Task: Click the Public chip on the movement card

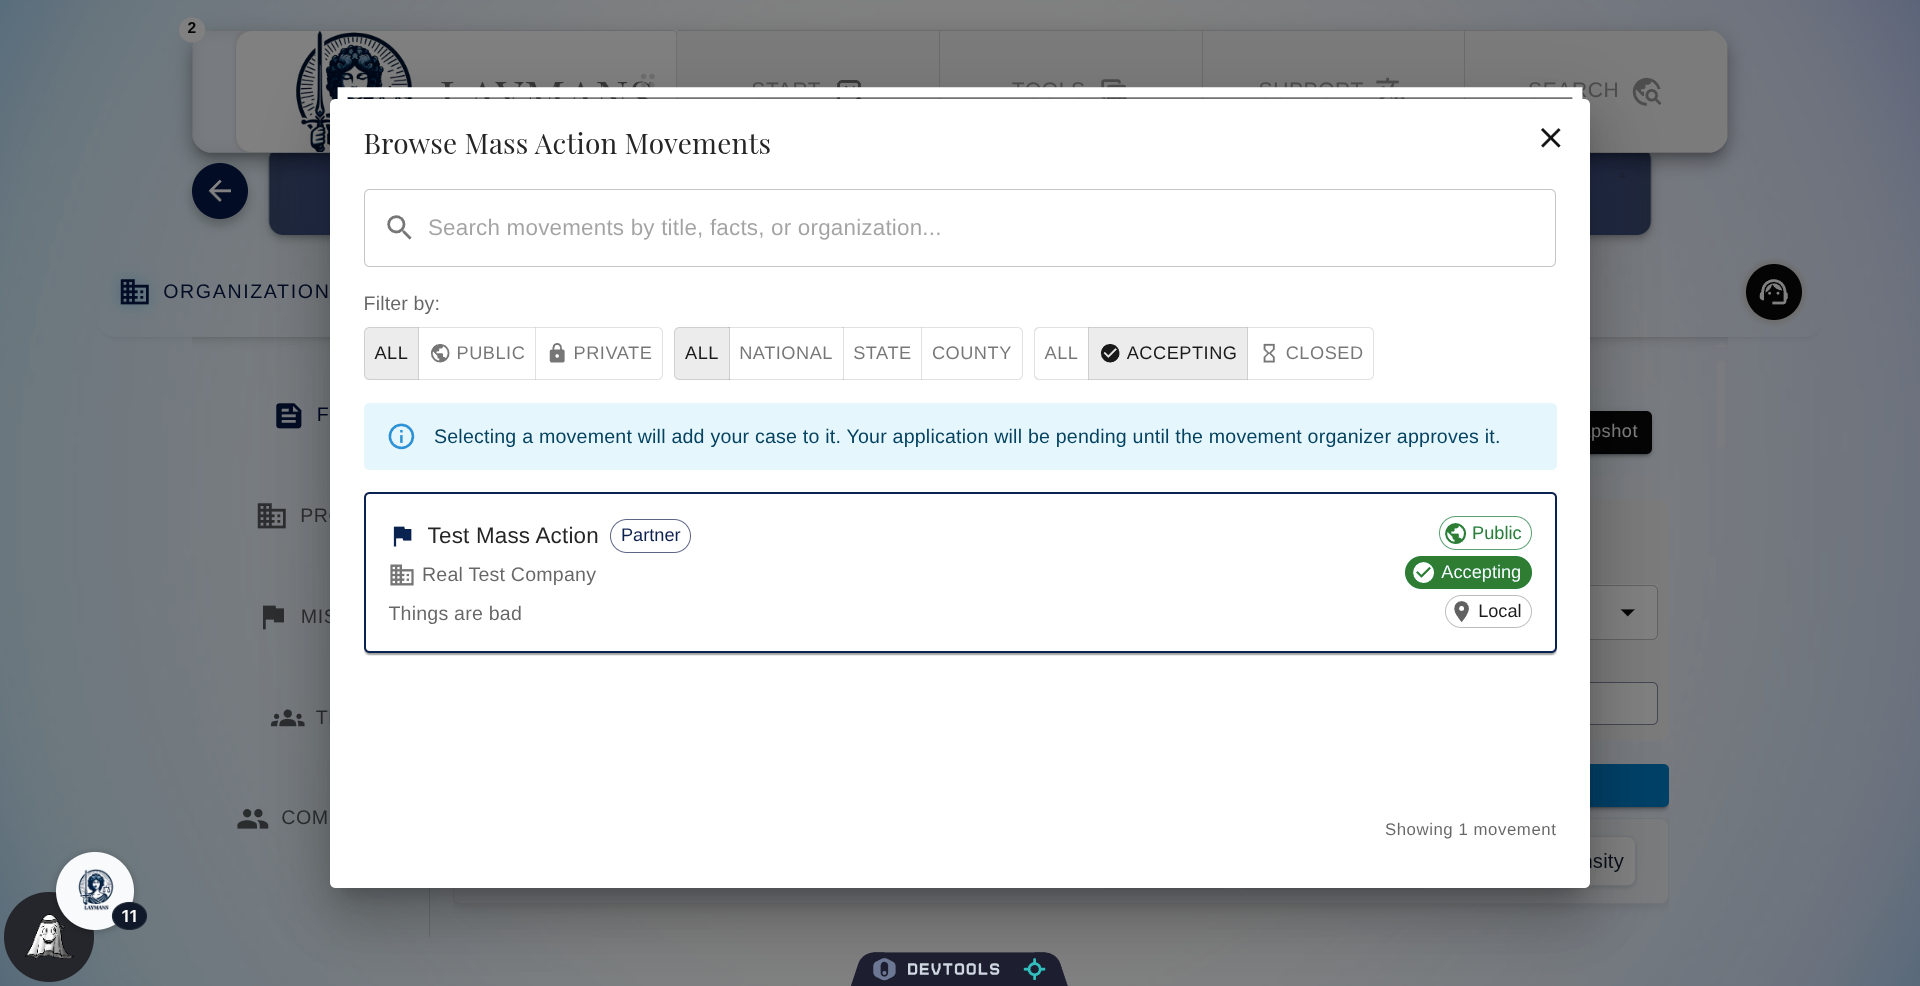Action: 1485,533
